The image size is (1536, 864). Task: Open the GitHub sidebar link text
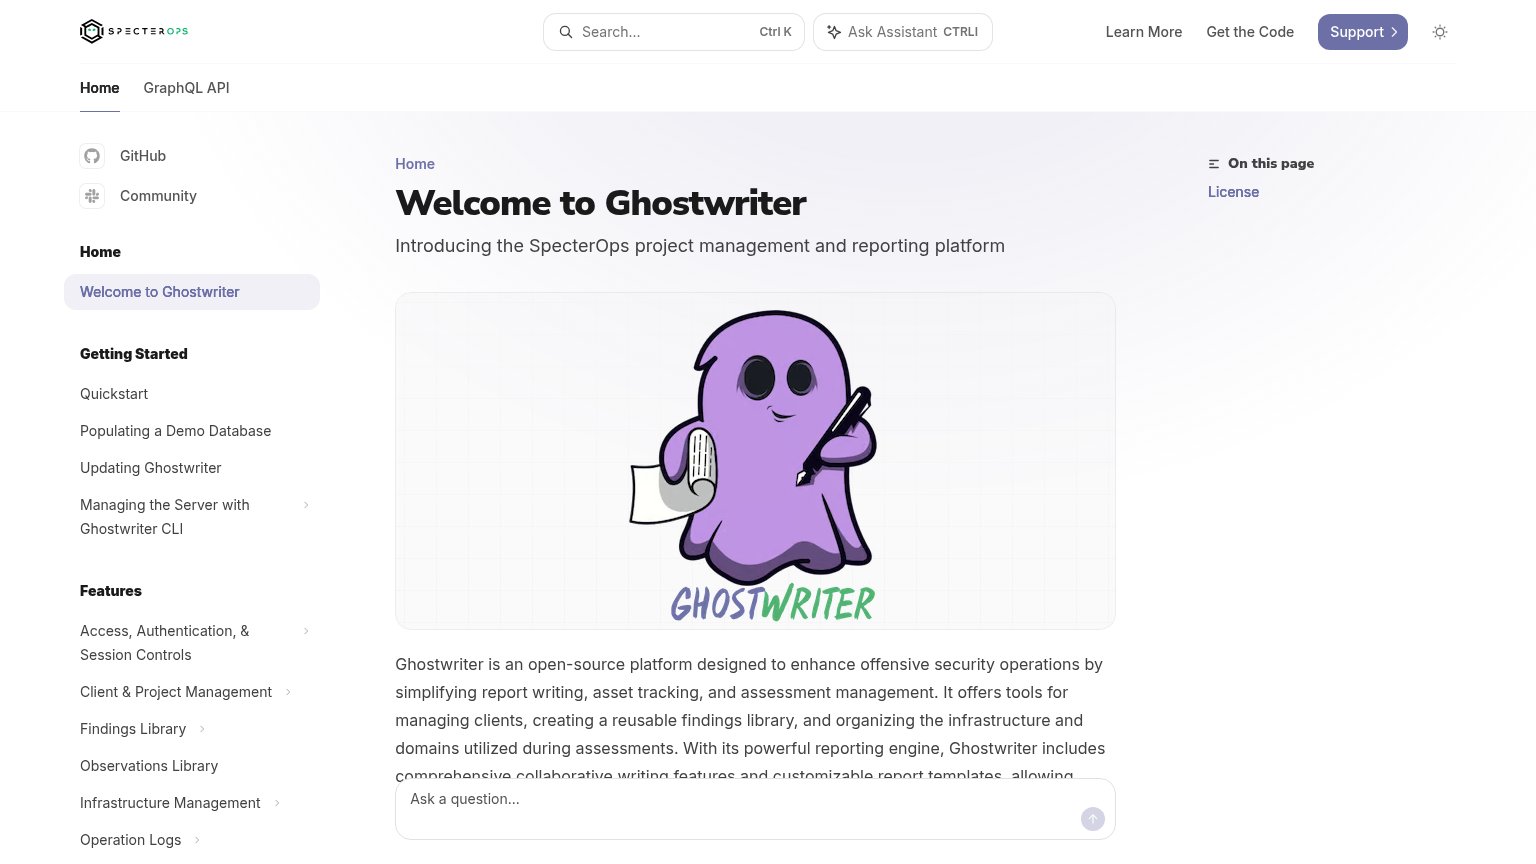143,156
